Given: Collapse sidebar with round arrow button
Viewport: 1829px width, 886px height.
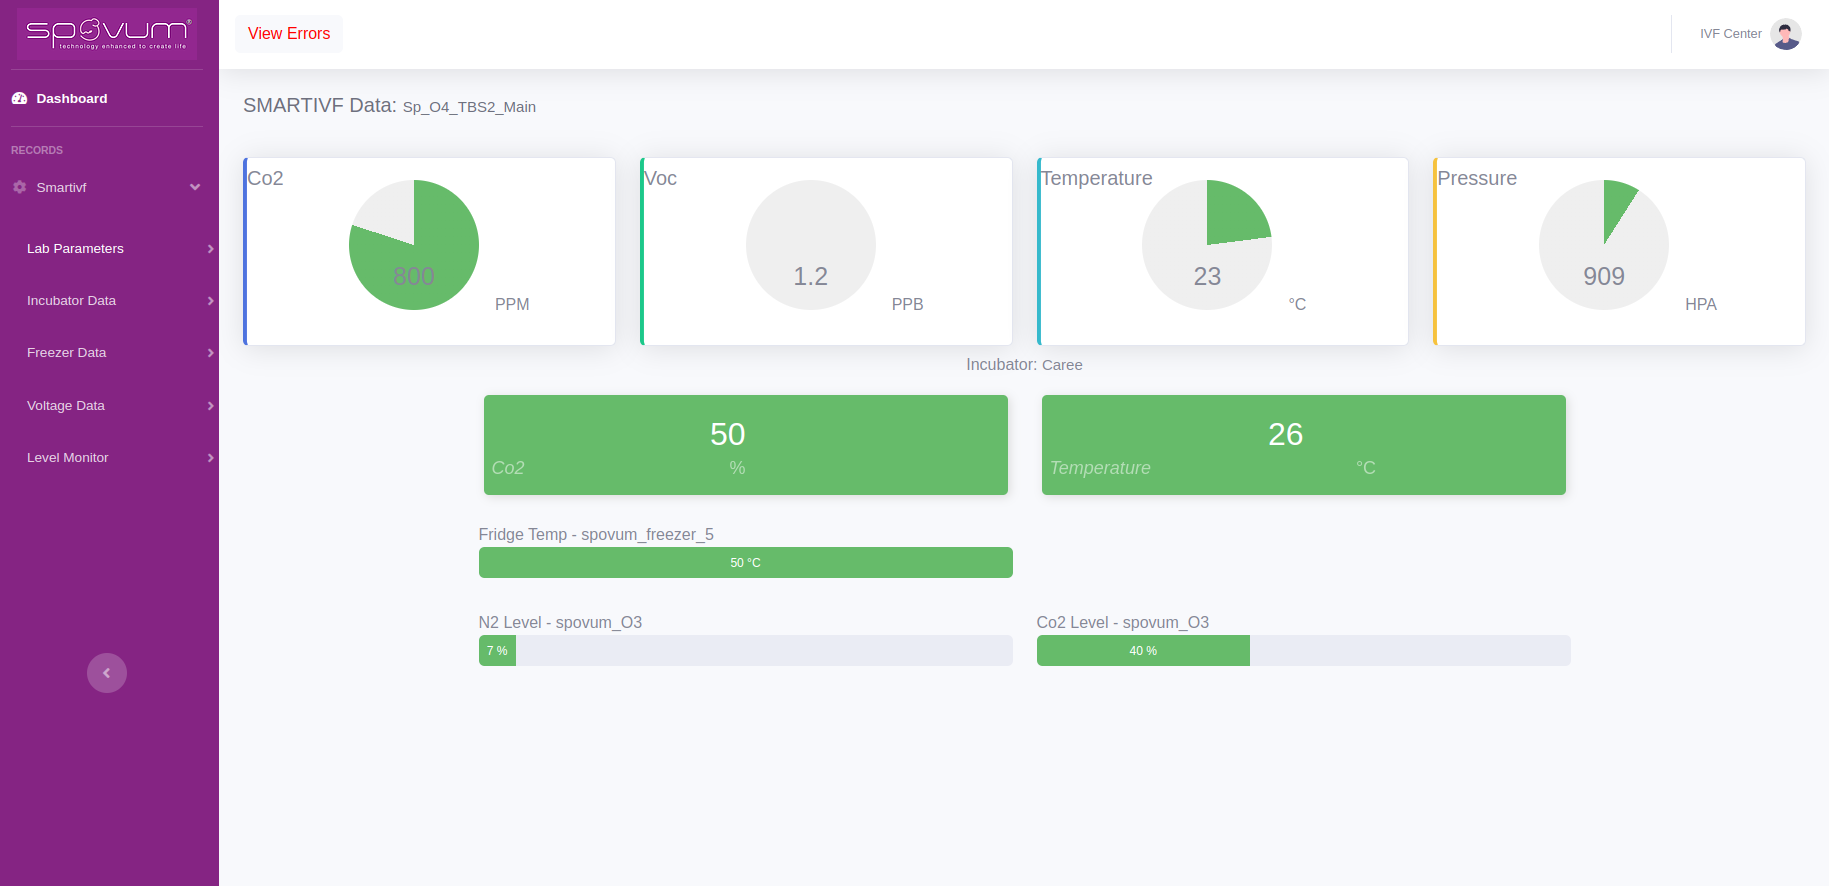Looking at the screenshot, I should tap(107, 673).
